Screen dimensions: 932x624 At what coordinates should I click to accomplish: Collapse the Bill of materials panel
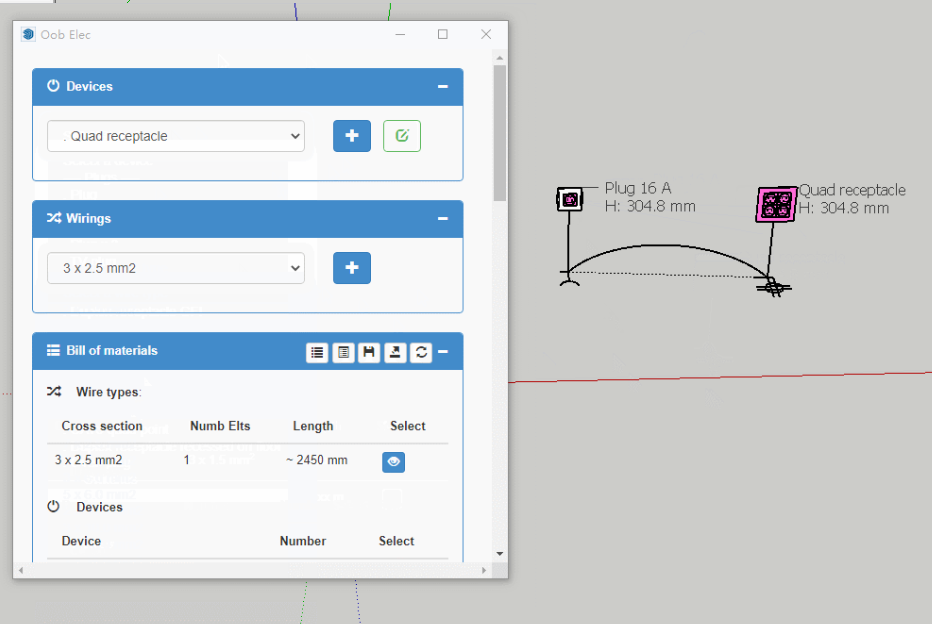click(443, 352)
